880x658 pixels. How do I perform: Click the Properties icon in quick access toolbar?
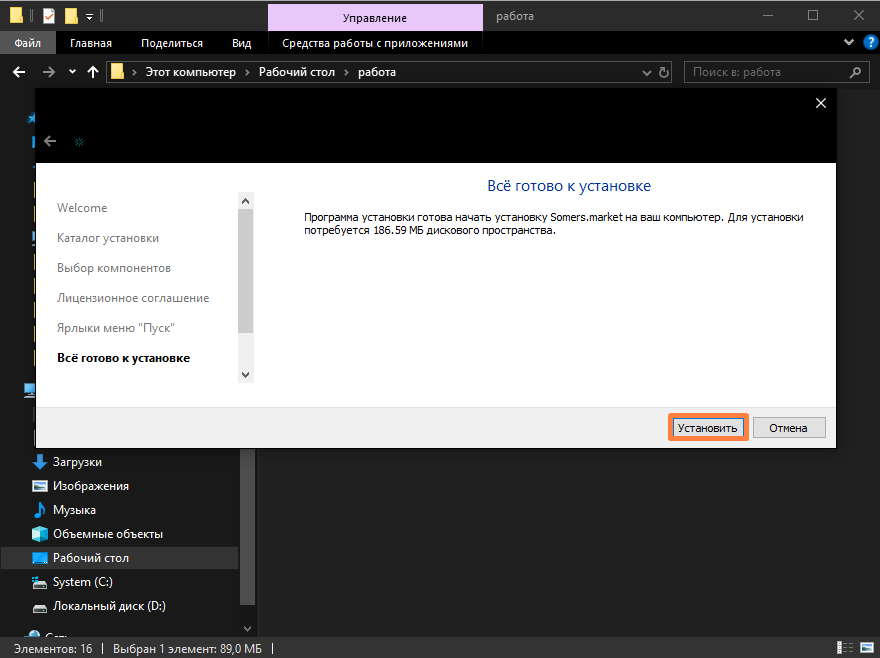pyautogui.click(x=49, y=16)
